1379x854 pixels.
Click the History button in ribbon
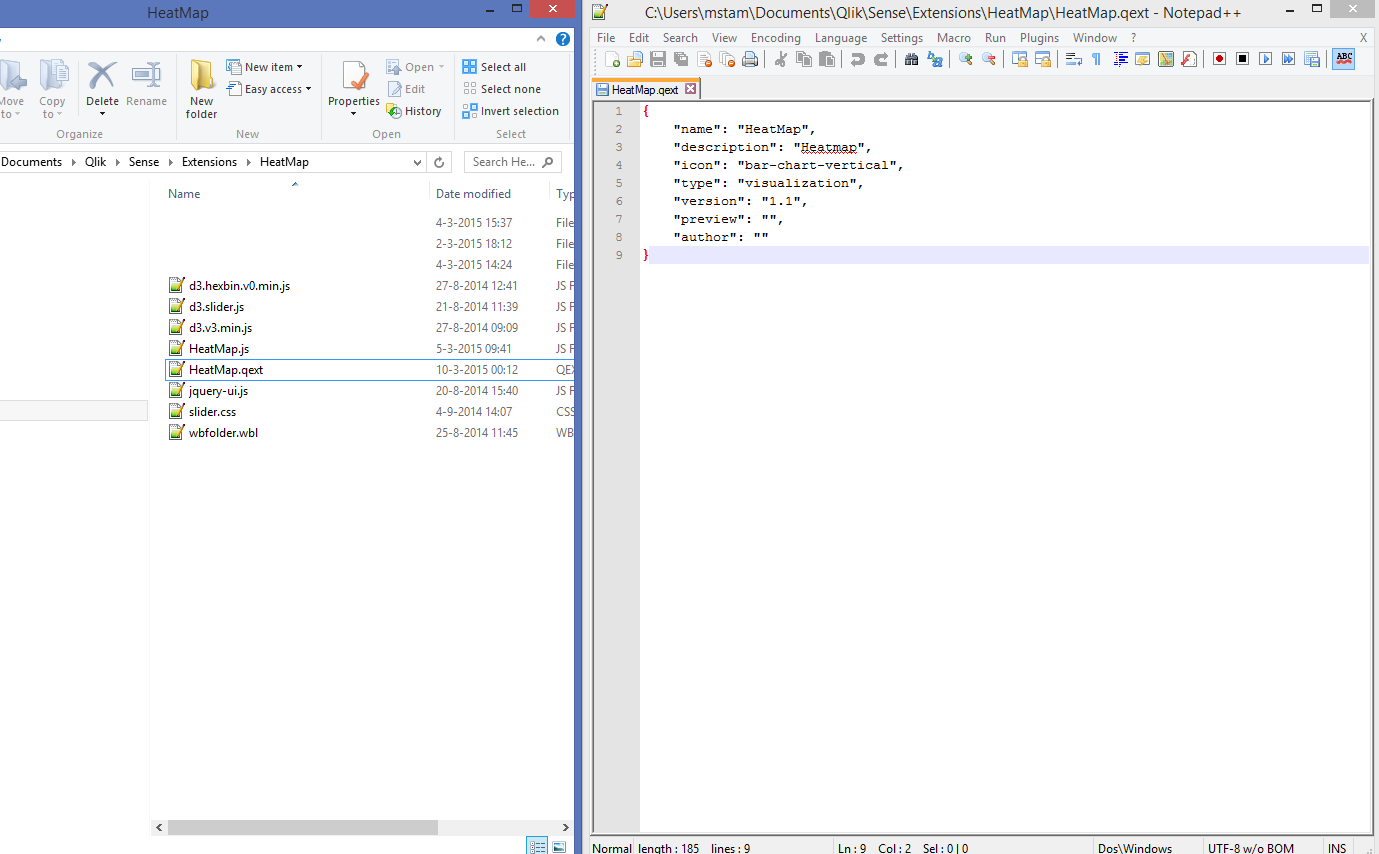point(414,111)
